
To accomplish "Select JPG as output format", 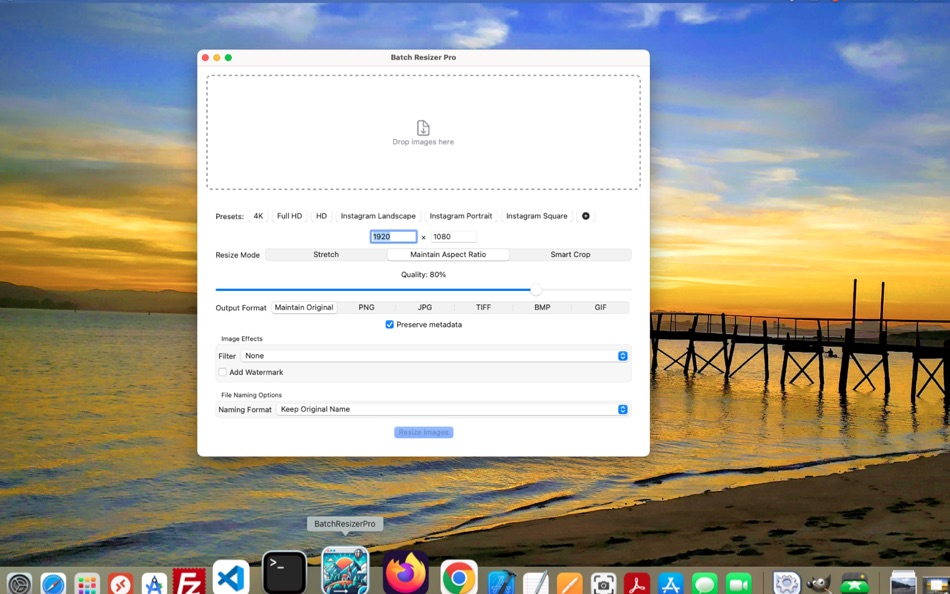I will point(424,307).
